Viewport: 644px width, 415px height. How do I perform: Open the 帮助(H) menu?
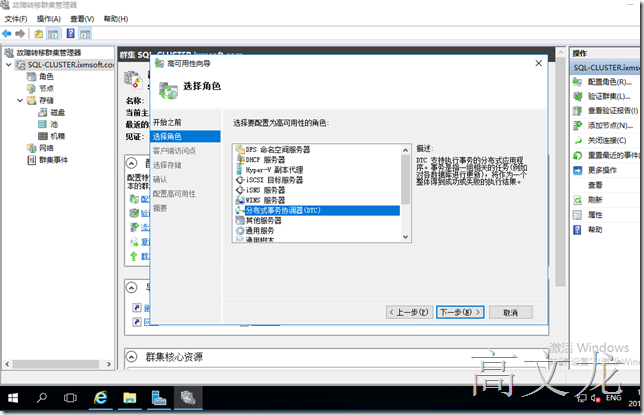pos(116,19)
